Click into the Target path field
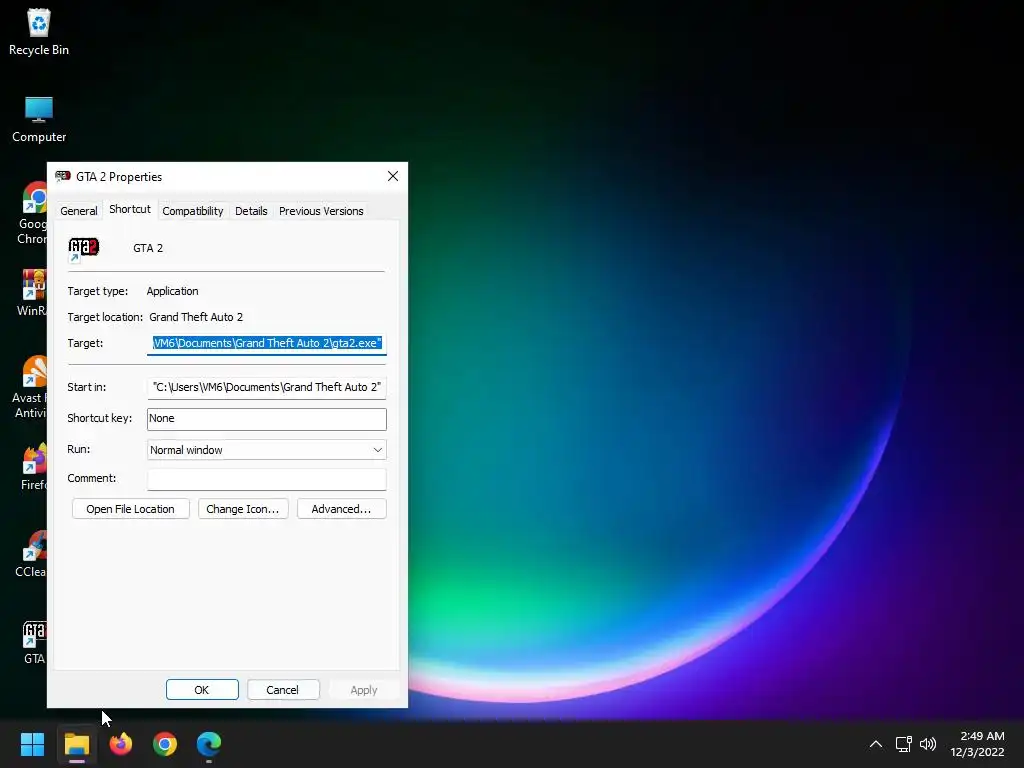Viewport: 1024px width, 768px height. pos(266,343)
